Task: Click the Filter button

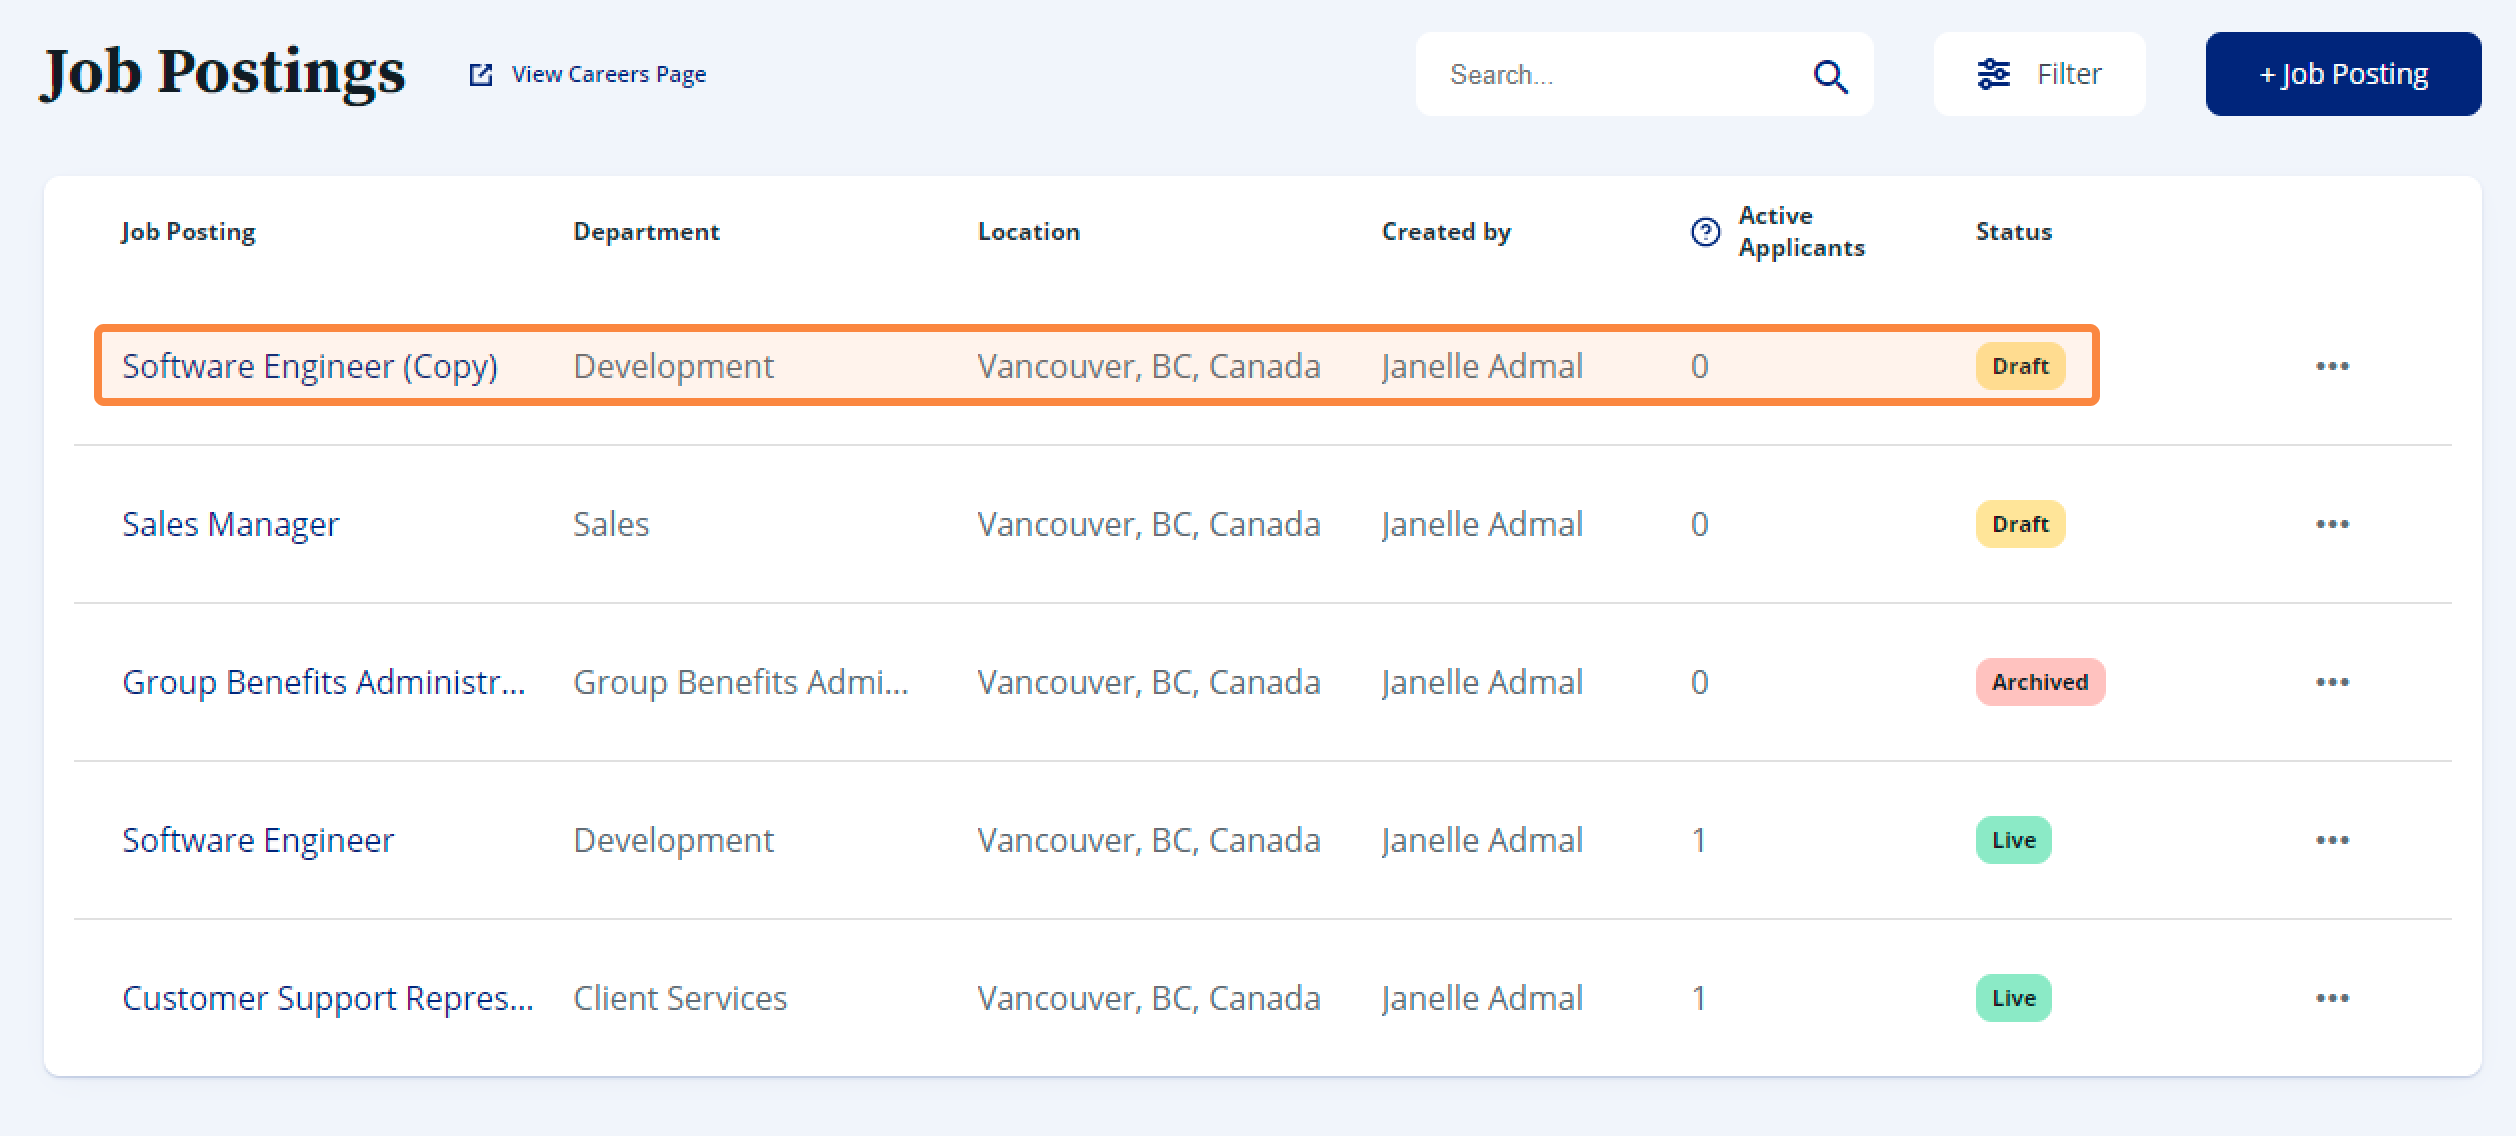Action: pos(2039,74)
